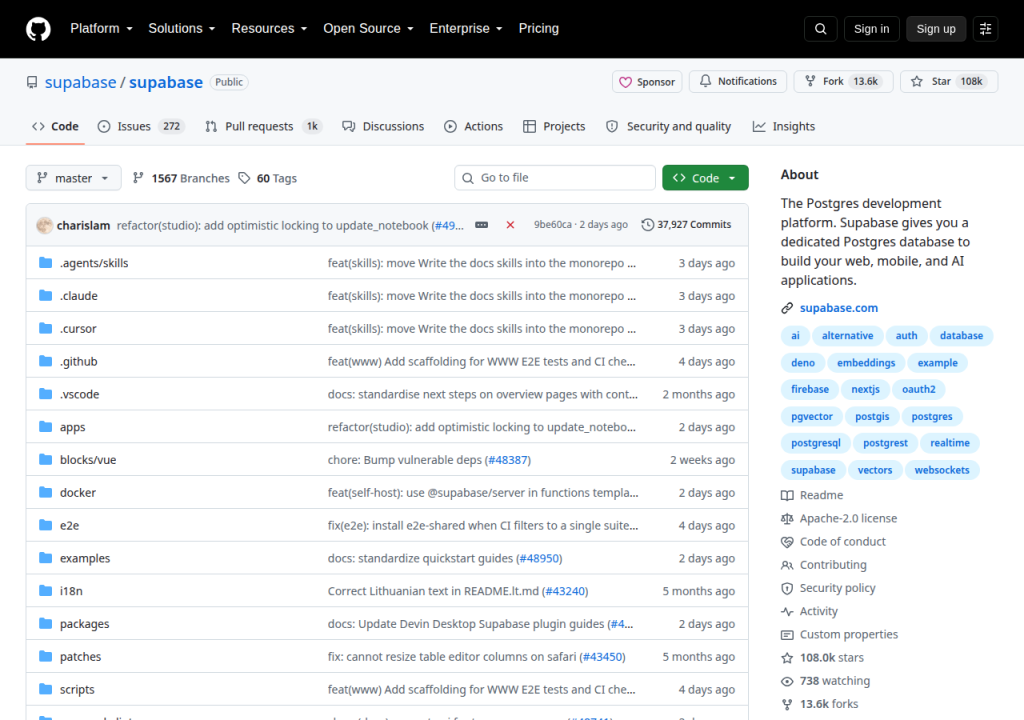Open folder icon for .claude
The image size is (1024, 720).
(x=45, y=295)
